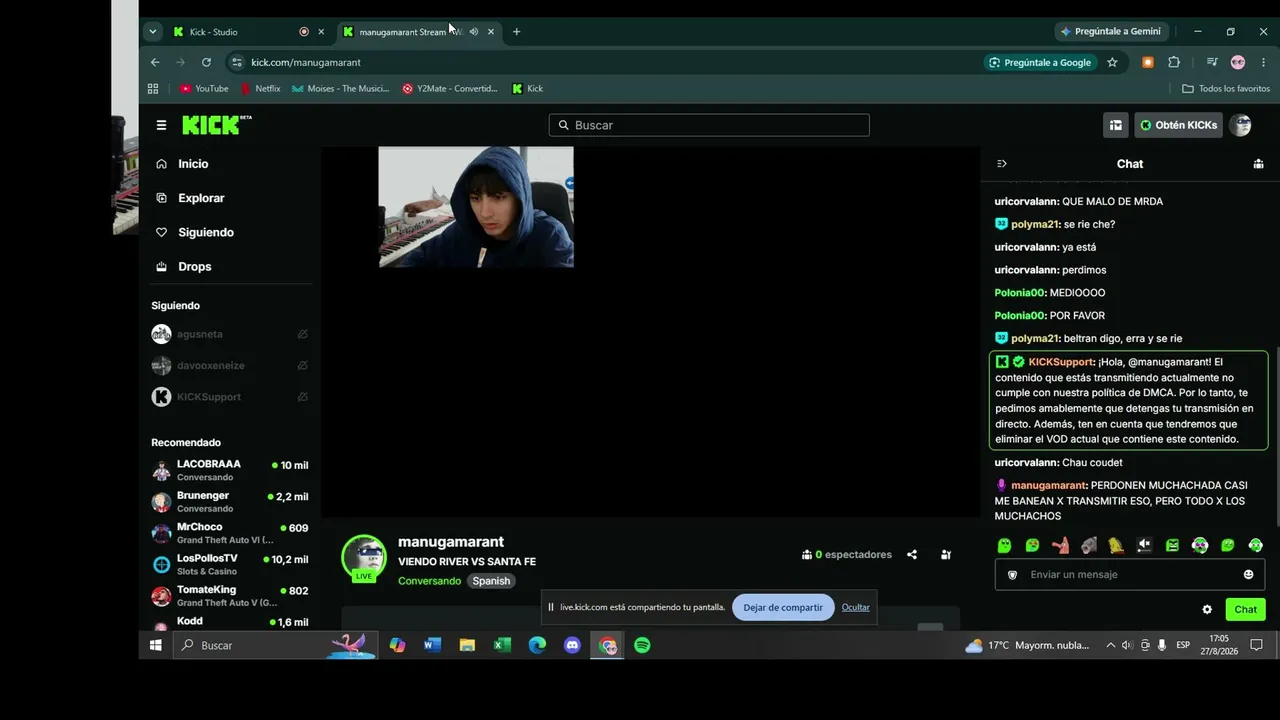This screenshot has width=1280, height=720.
Task: Open the user avatar menu in Kick header
Action: tap(1240, 125)
